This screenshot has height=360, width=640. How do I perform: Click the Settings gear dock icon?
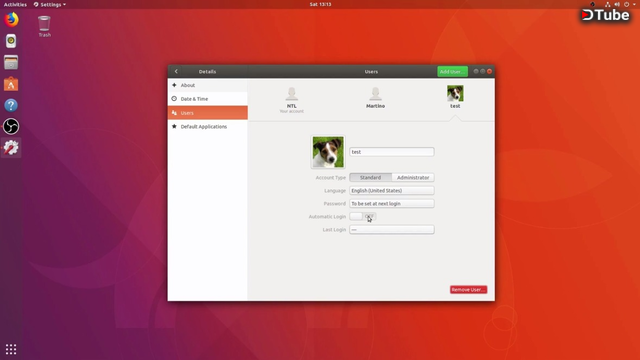[x=11, y=147]
